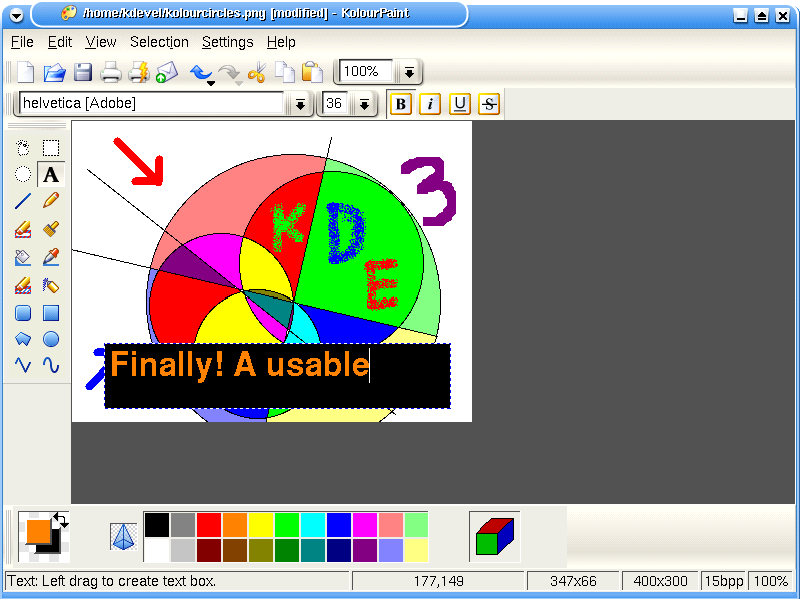Open the zoom percentage dropdown

coord(409,71)
